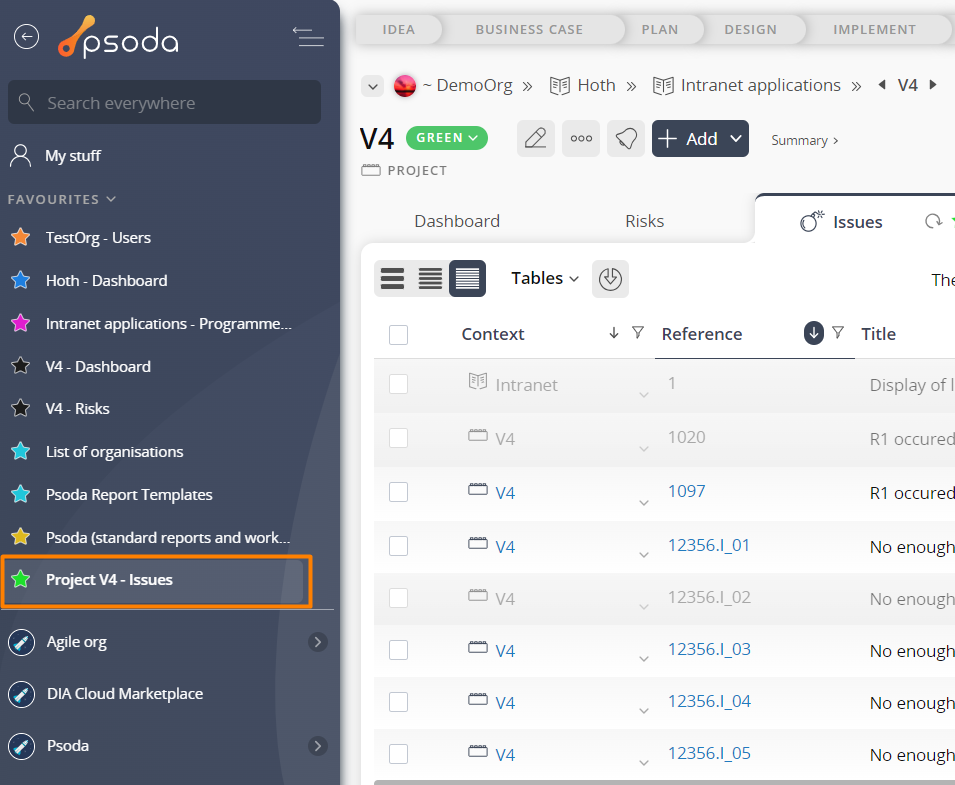Switch to the Risks tab

pyautogui.click(x=644, y=221)
